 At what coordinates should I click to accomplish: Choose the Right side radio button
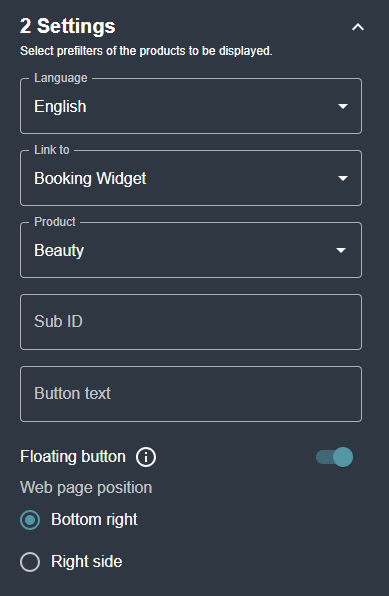30,562
